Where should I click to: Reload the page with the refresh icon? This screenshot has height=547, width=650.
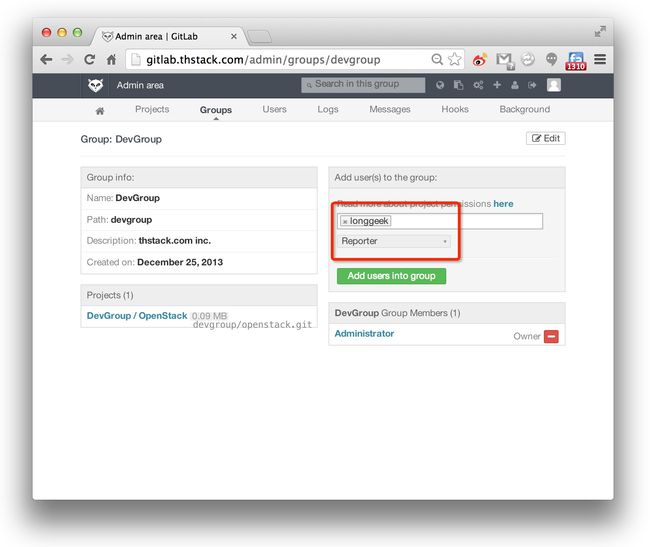90,60
